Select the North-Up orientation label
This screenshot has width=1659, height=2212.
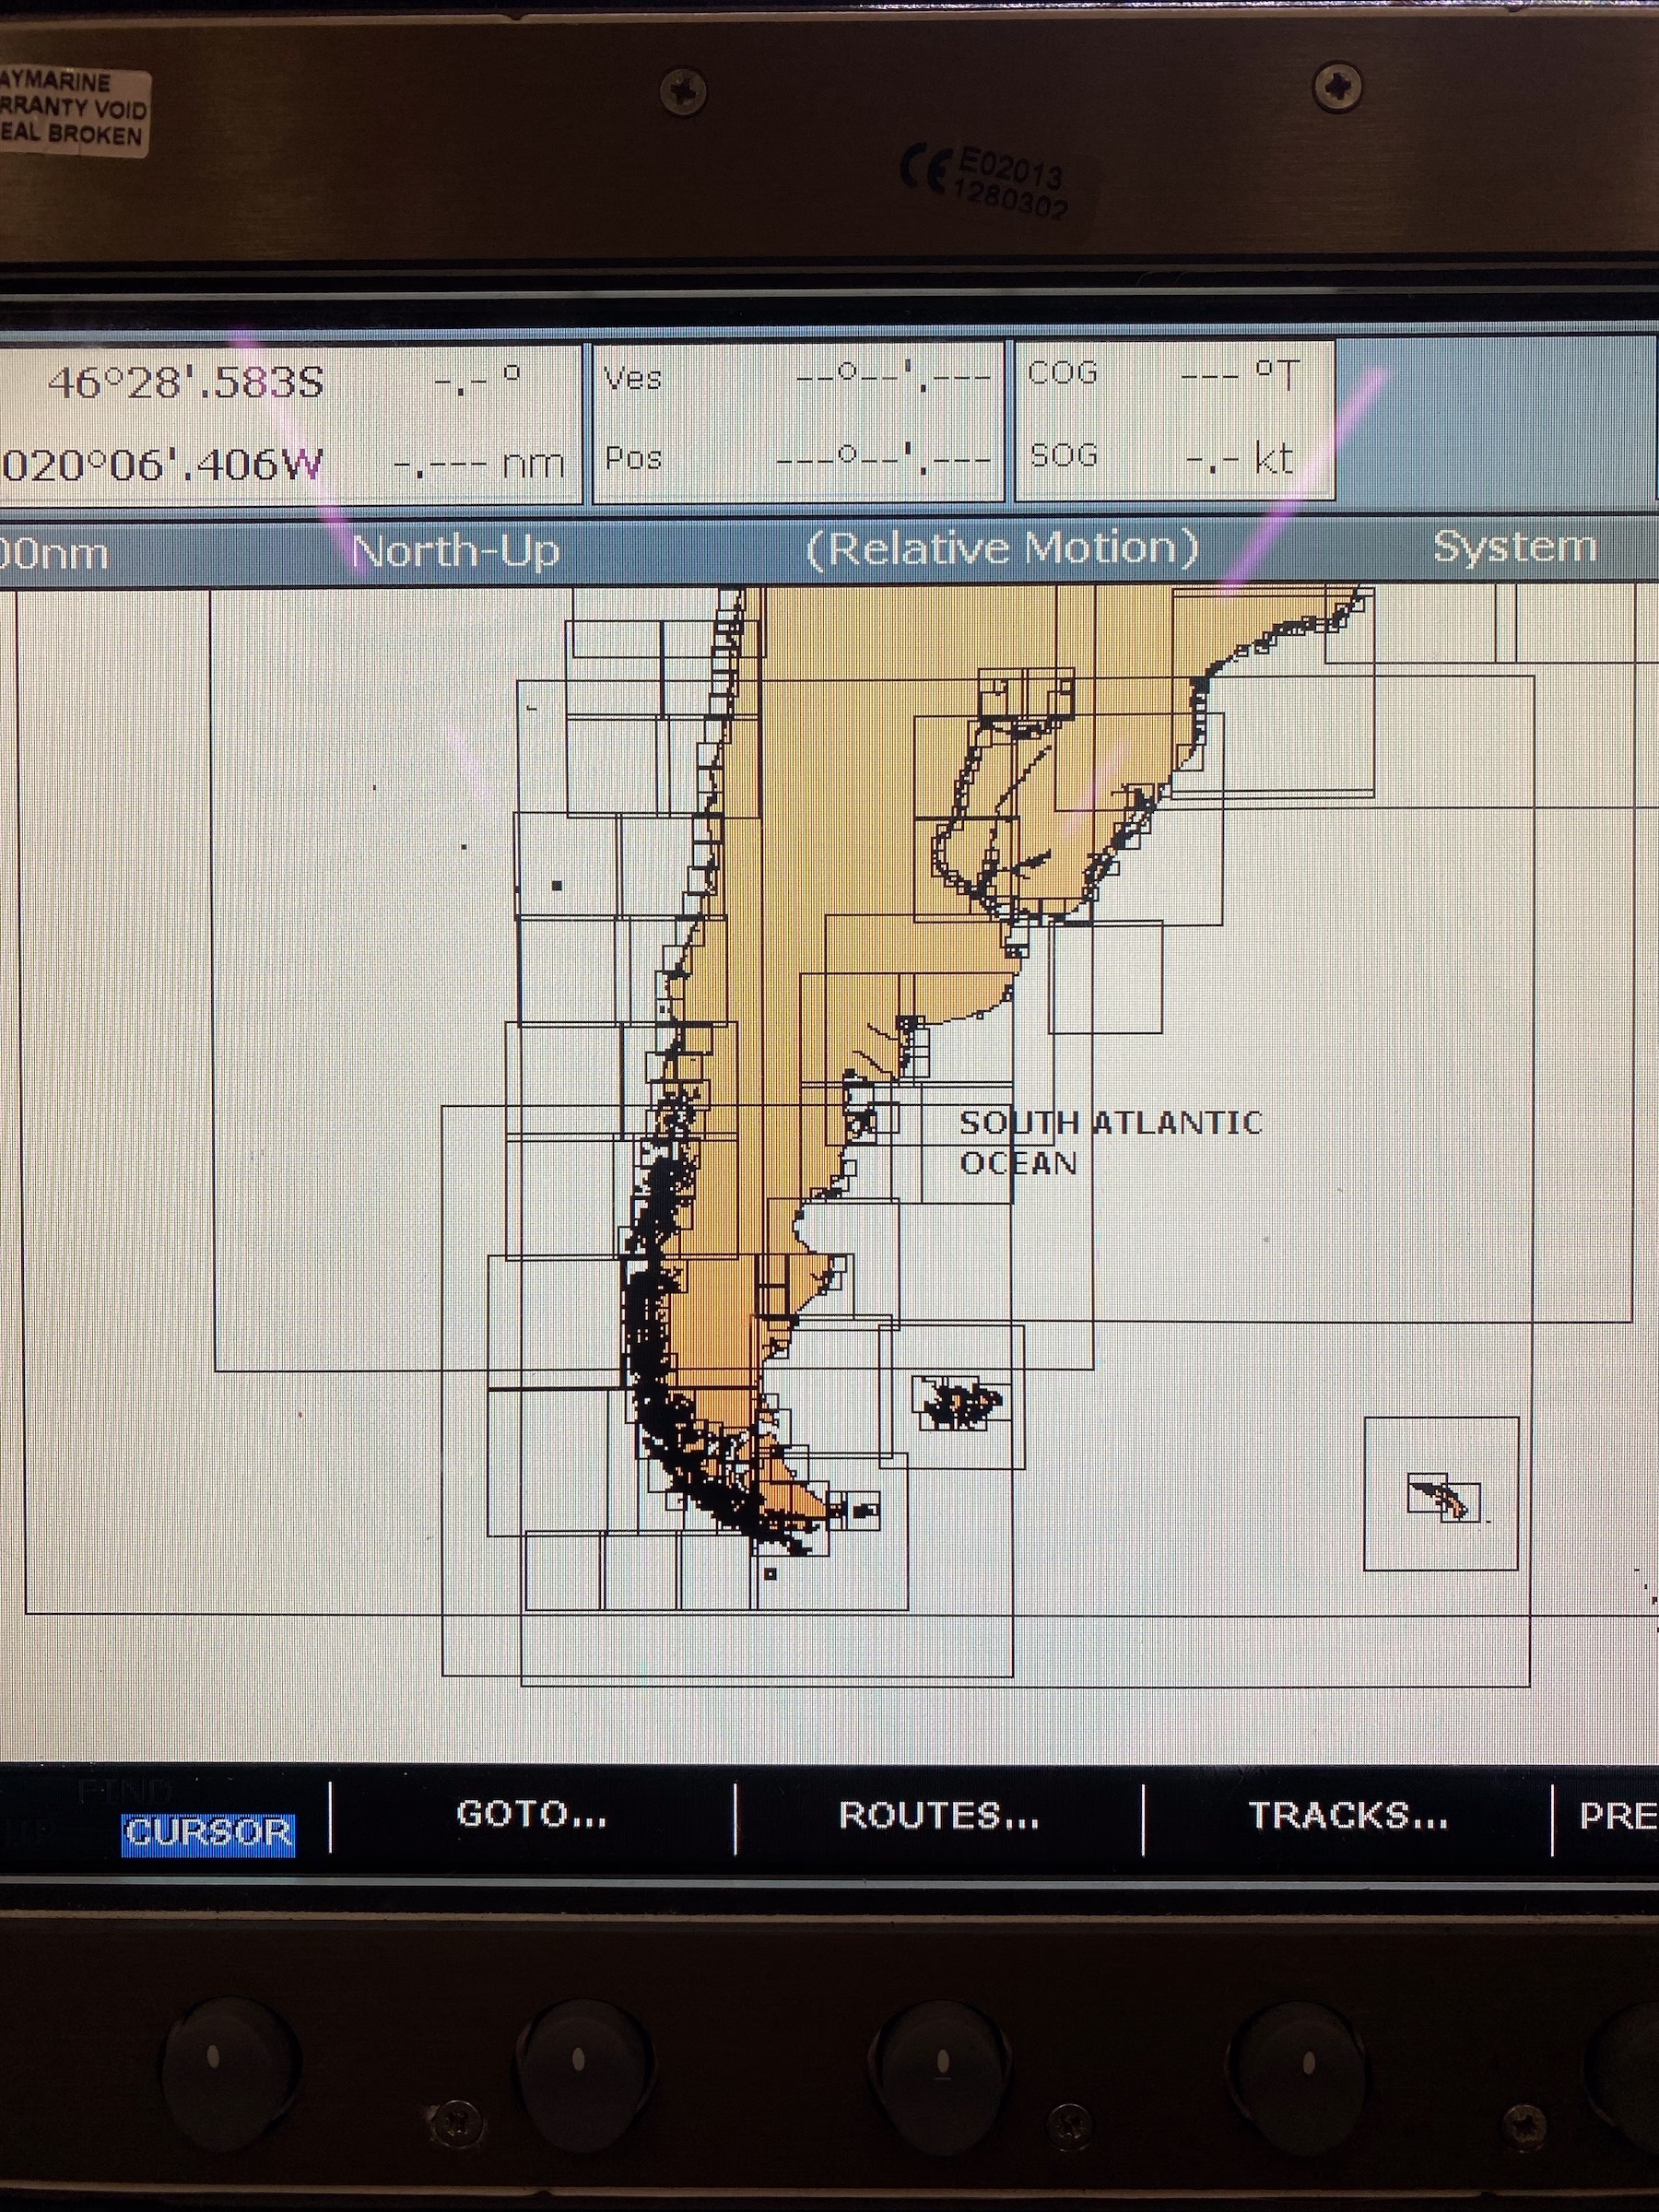click(455, 551)
